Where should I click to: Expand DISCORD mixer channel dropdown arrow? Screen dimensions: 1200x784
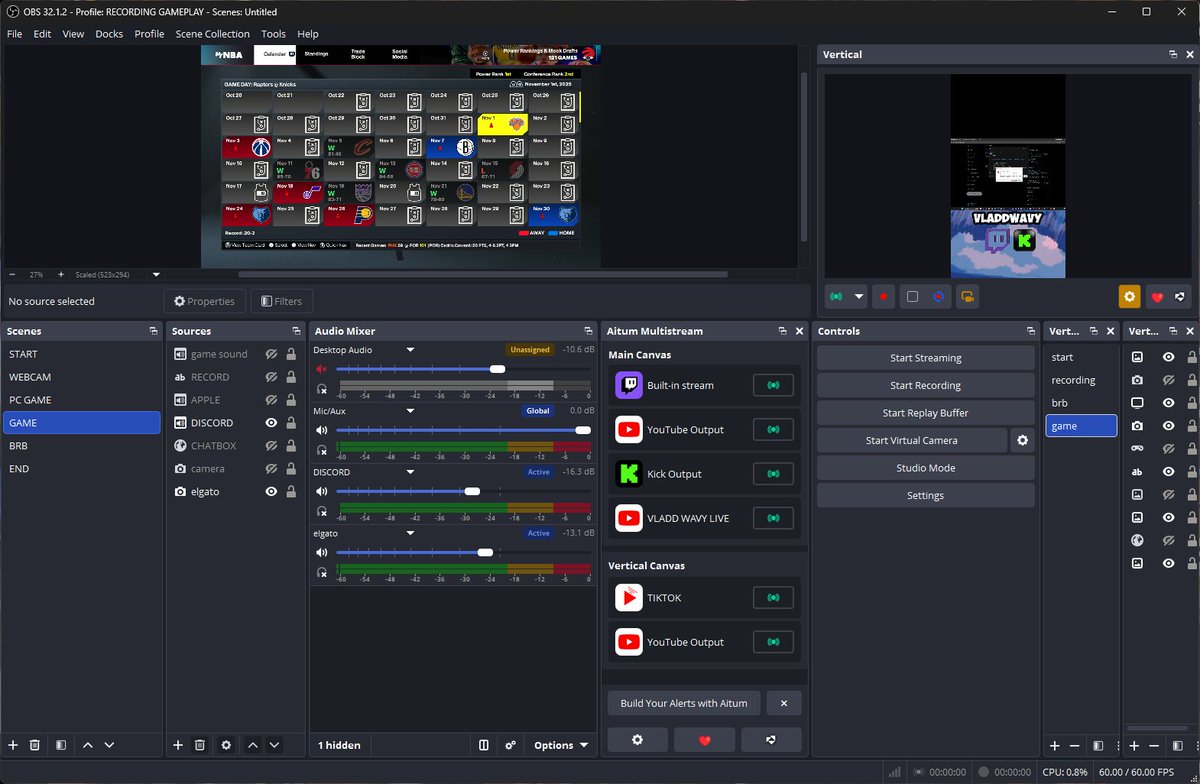pyautogui.click(x=410, y=472)
